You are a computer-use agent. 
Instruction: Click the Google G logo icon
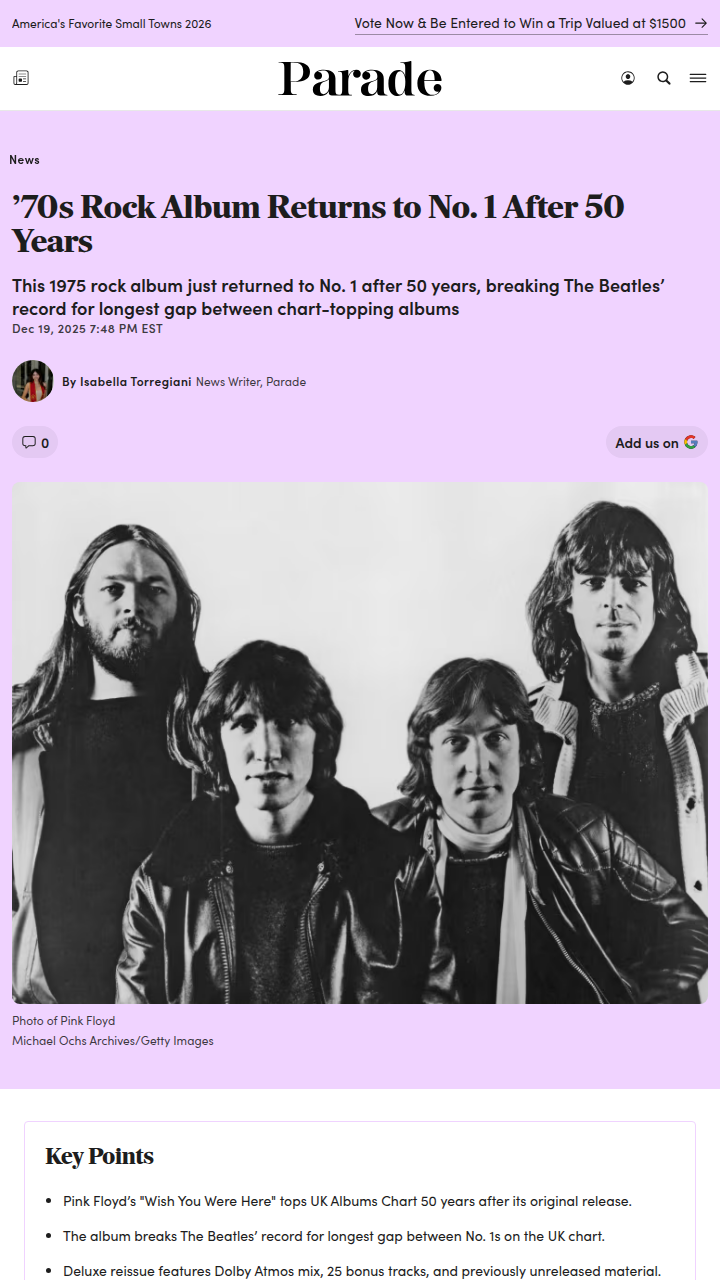[691, 442]
